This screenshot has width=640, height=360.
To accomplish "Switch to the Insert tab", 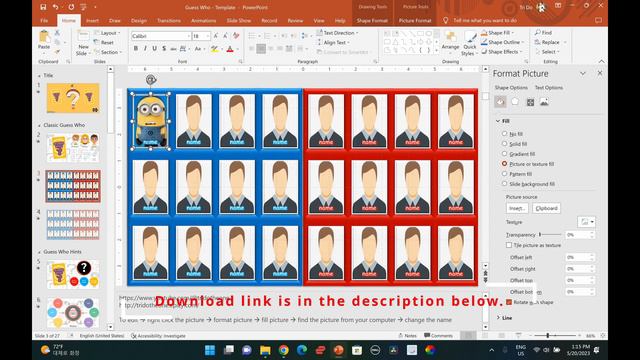I will click(x=92, y=20).
